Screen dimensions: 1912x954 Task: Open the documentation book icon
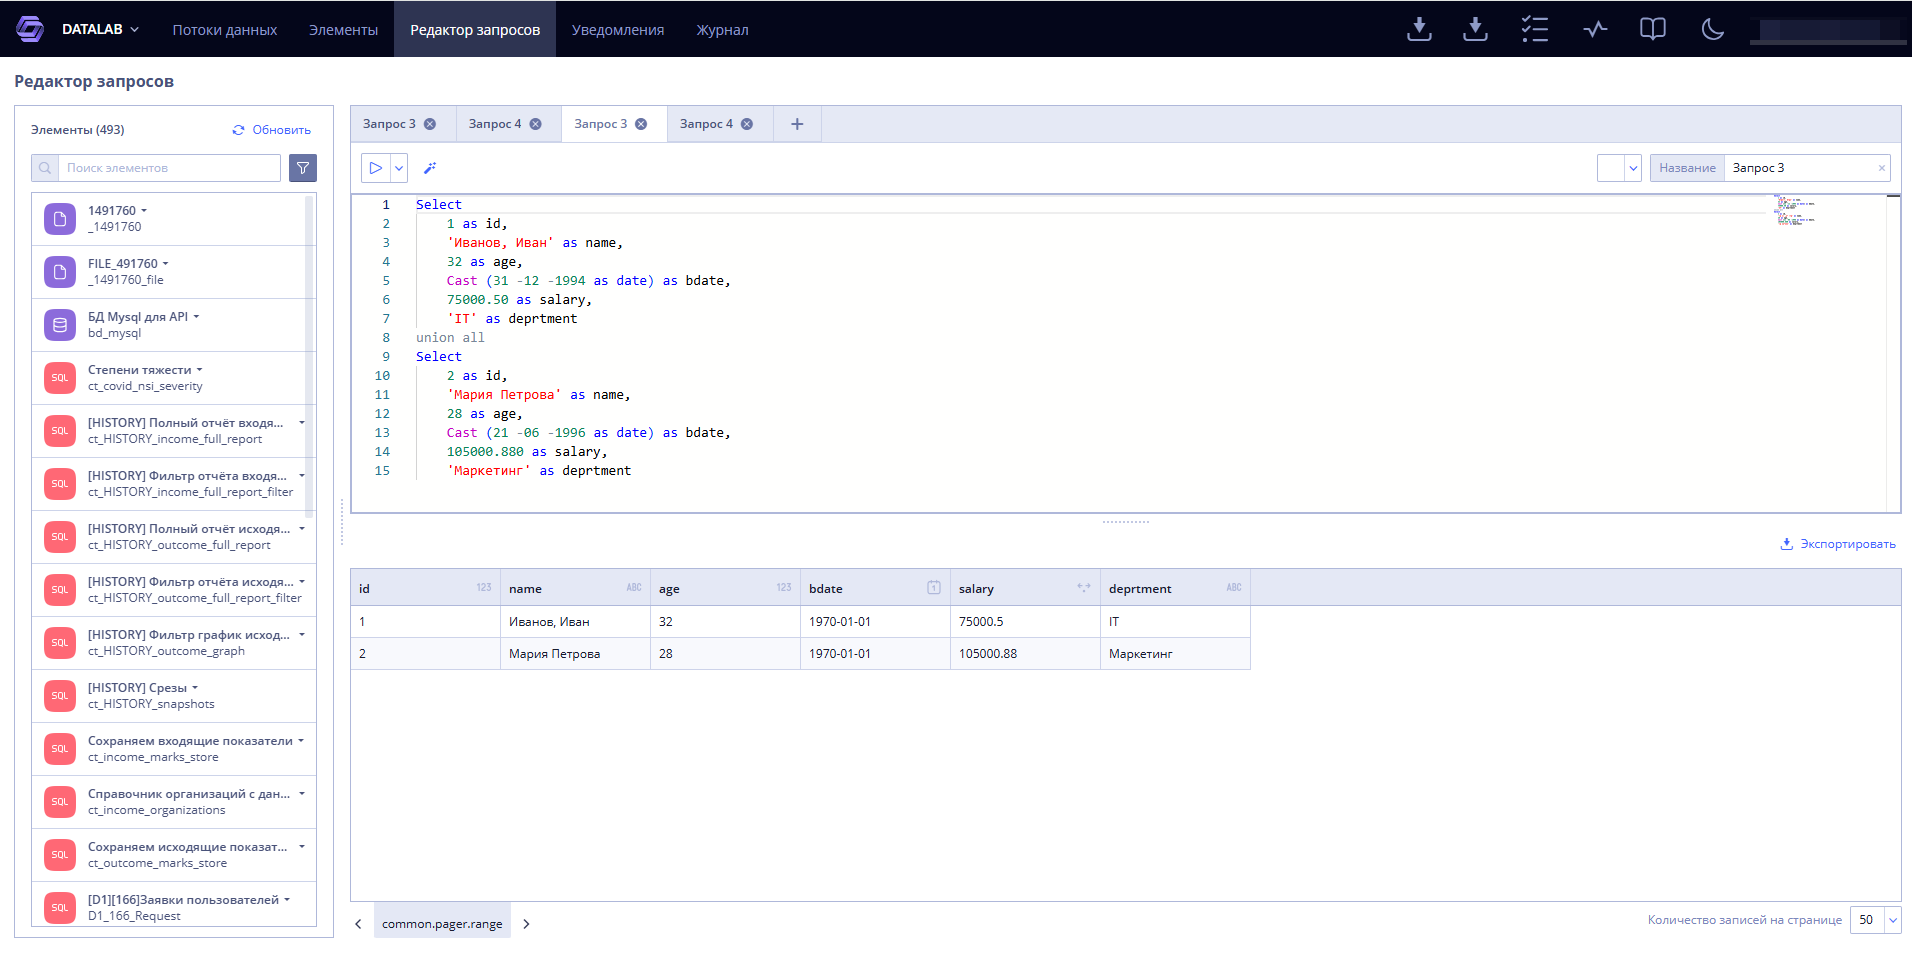click(1653, 29)
